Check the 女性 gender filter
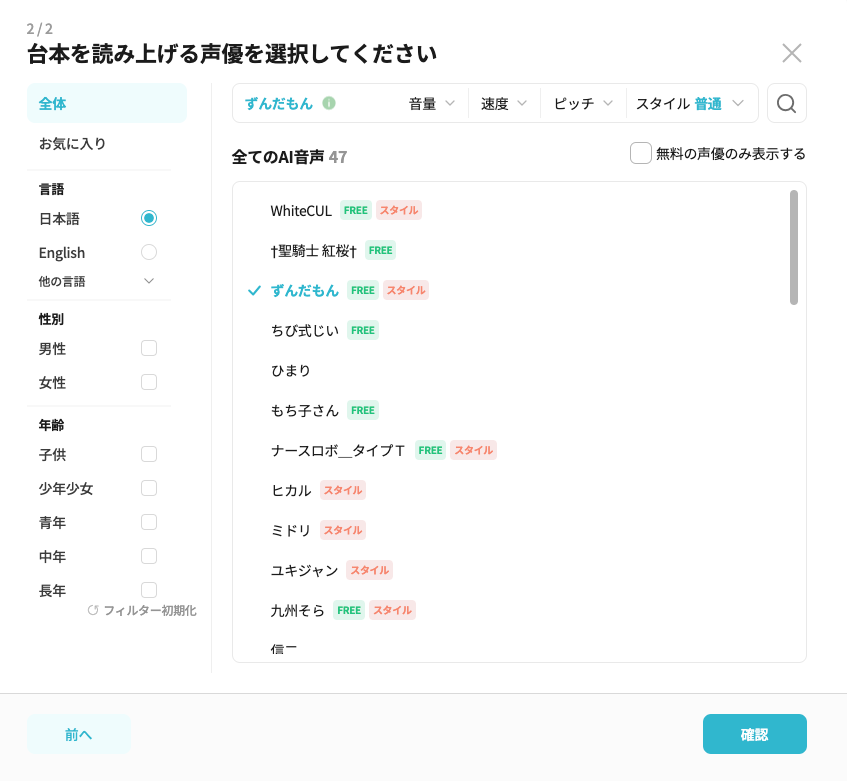The image size is (847, 781). coord(149,382)
